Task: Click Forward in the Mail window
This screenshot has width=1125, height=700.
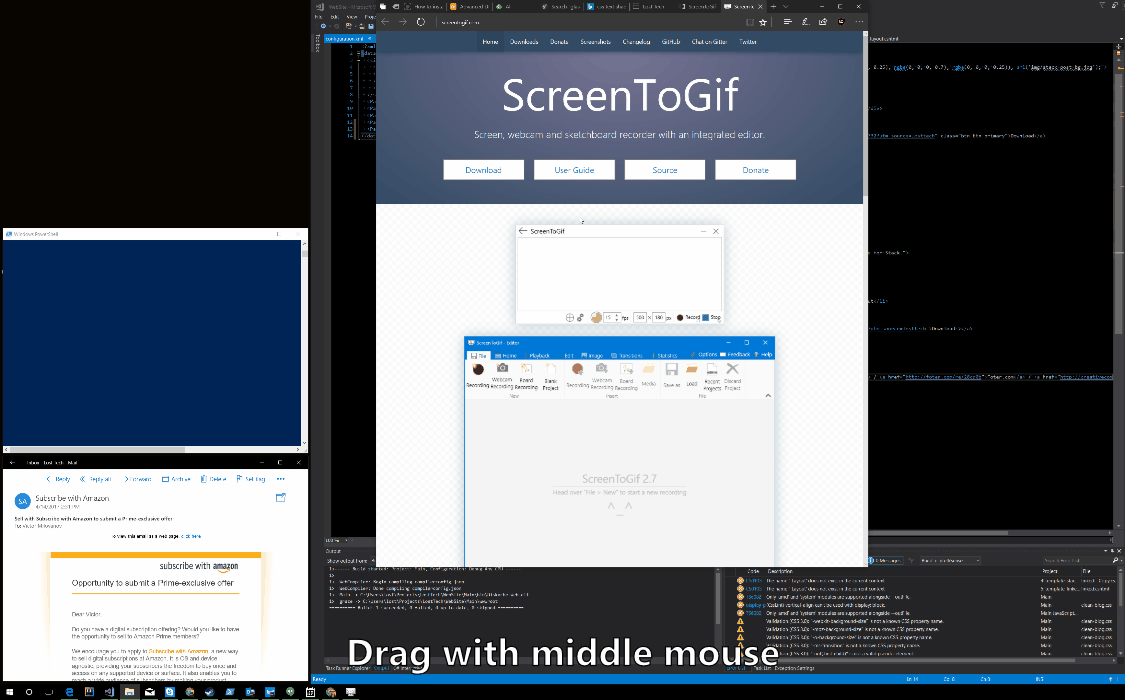Action: point(137,479)
